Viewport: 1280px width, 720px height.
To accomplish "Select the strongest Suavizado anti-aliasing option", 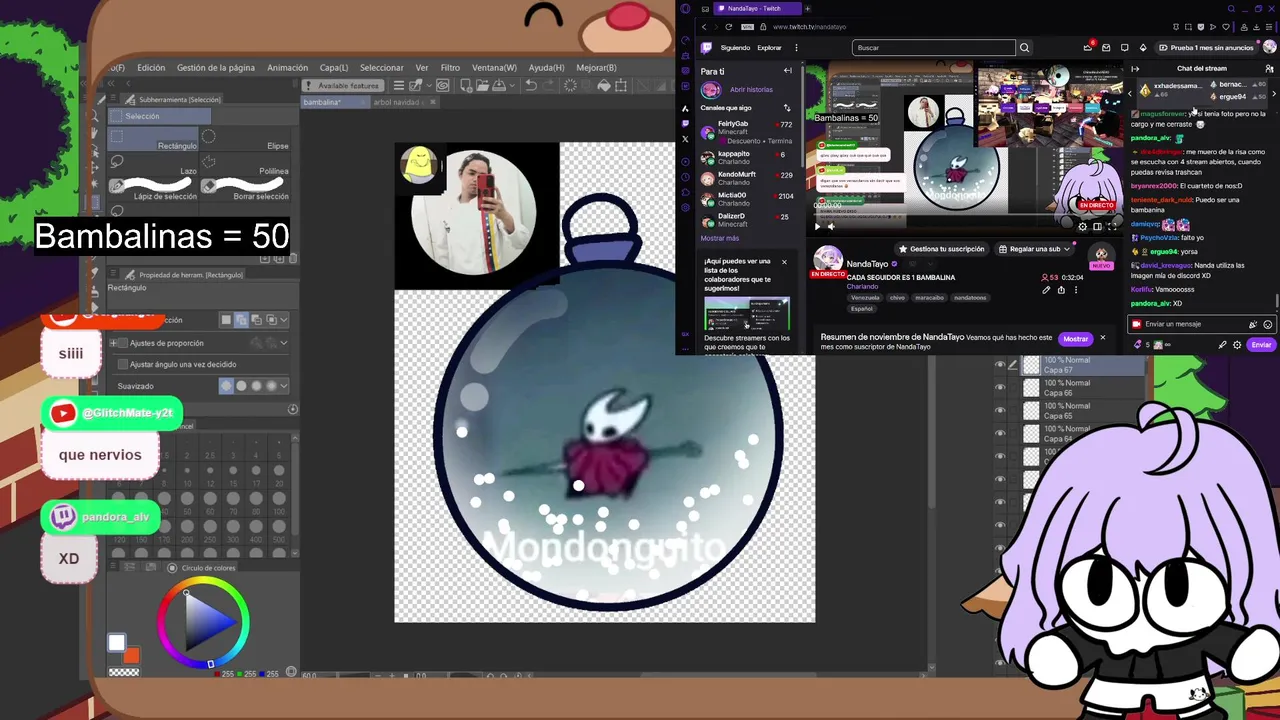I will pyautogui.click(x=271, y=386).
